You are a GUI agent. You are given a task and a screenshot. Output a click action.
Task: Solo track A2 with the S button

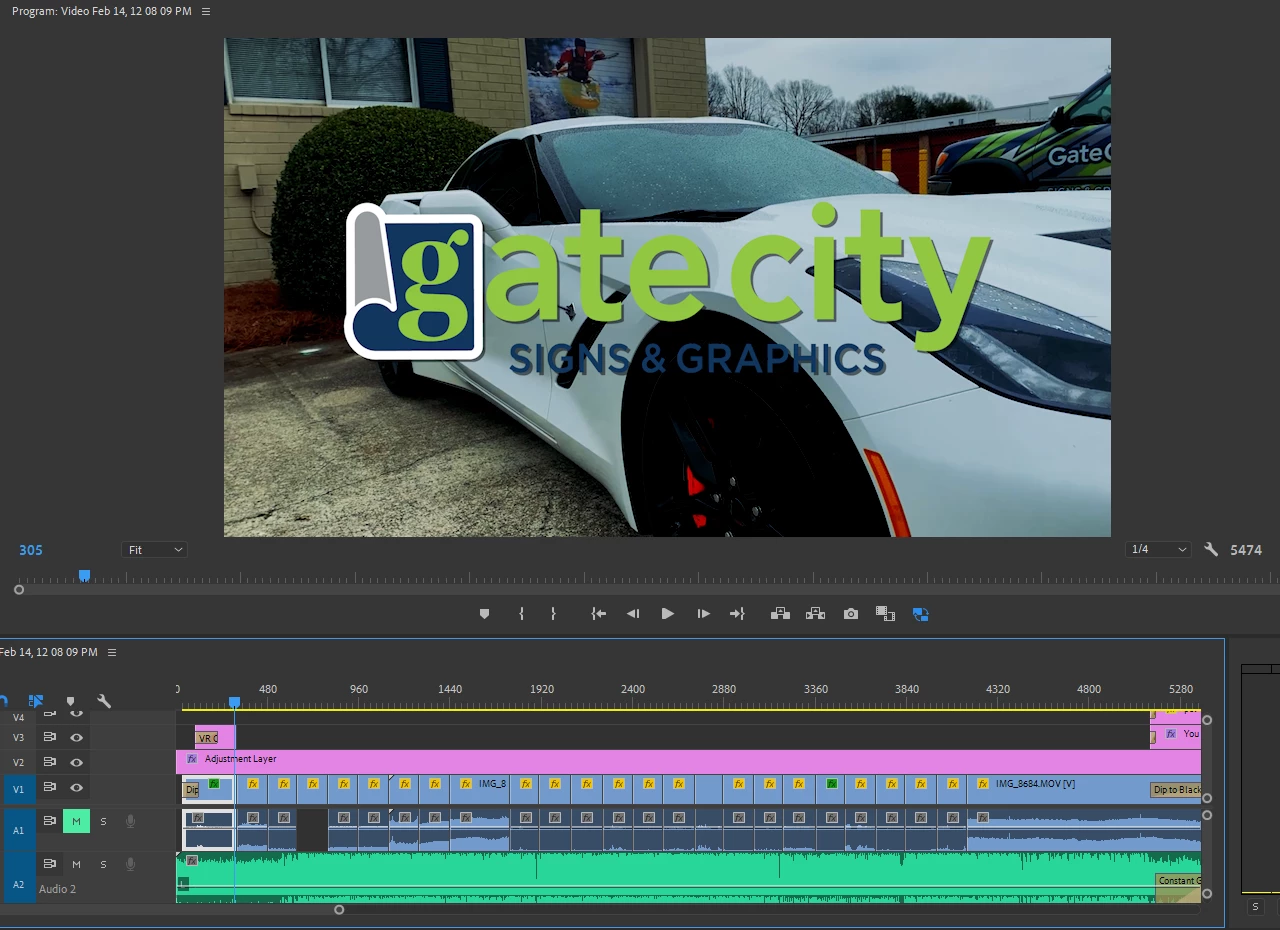tap(103, 864)
